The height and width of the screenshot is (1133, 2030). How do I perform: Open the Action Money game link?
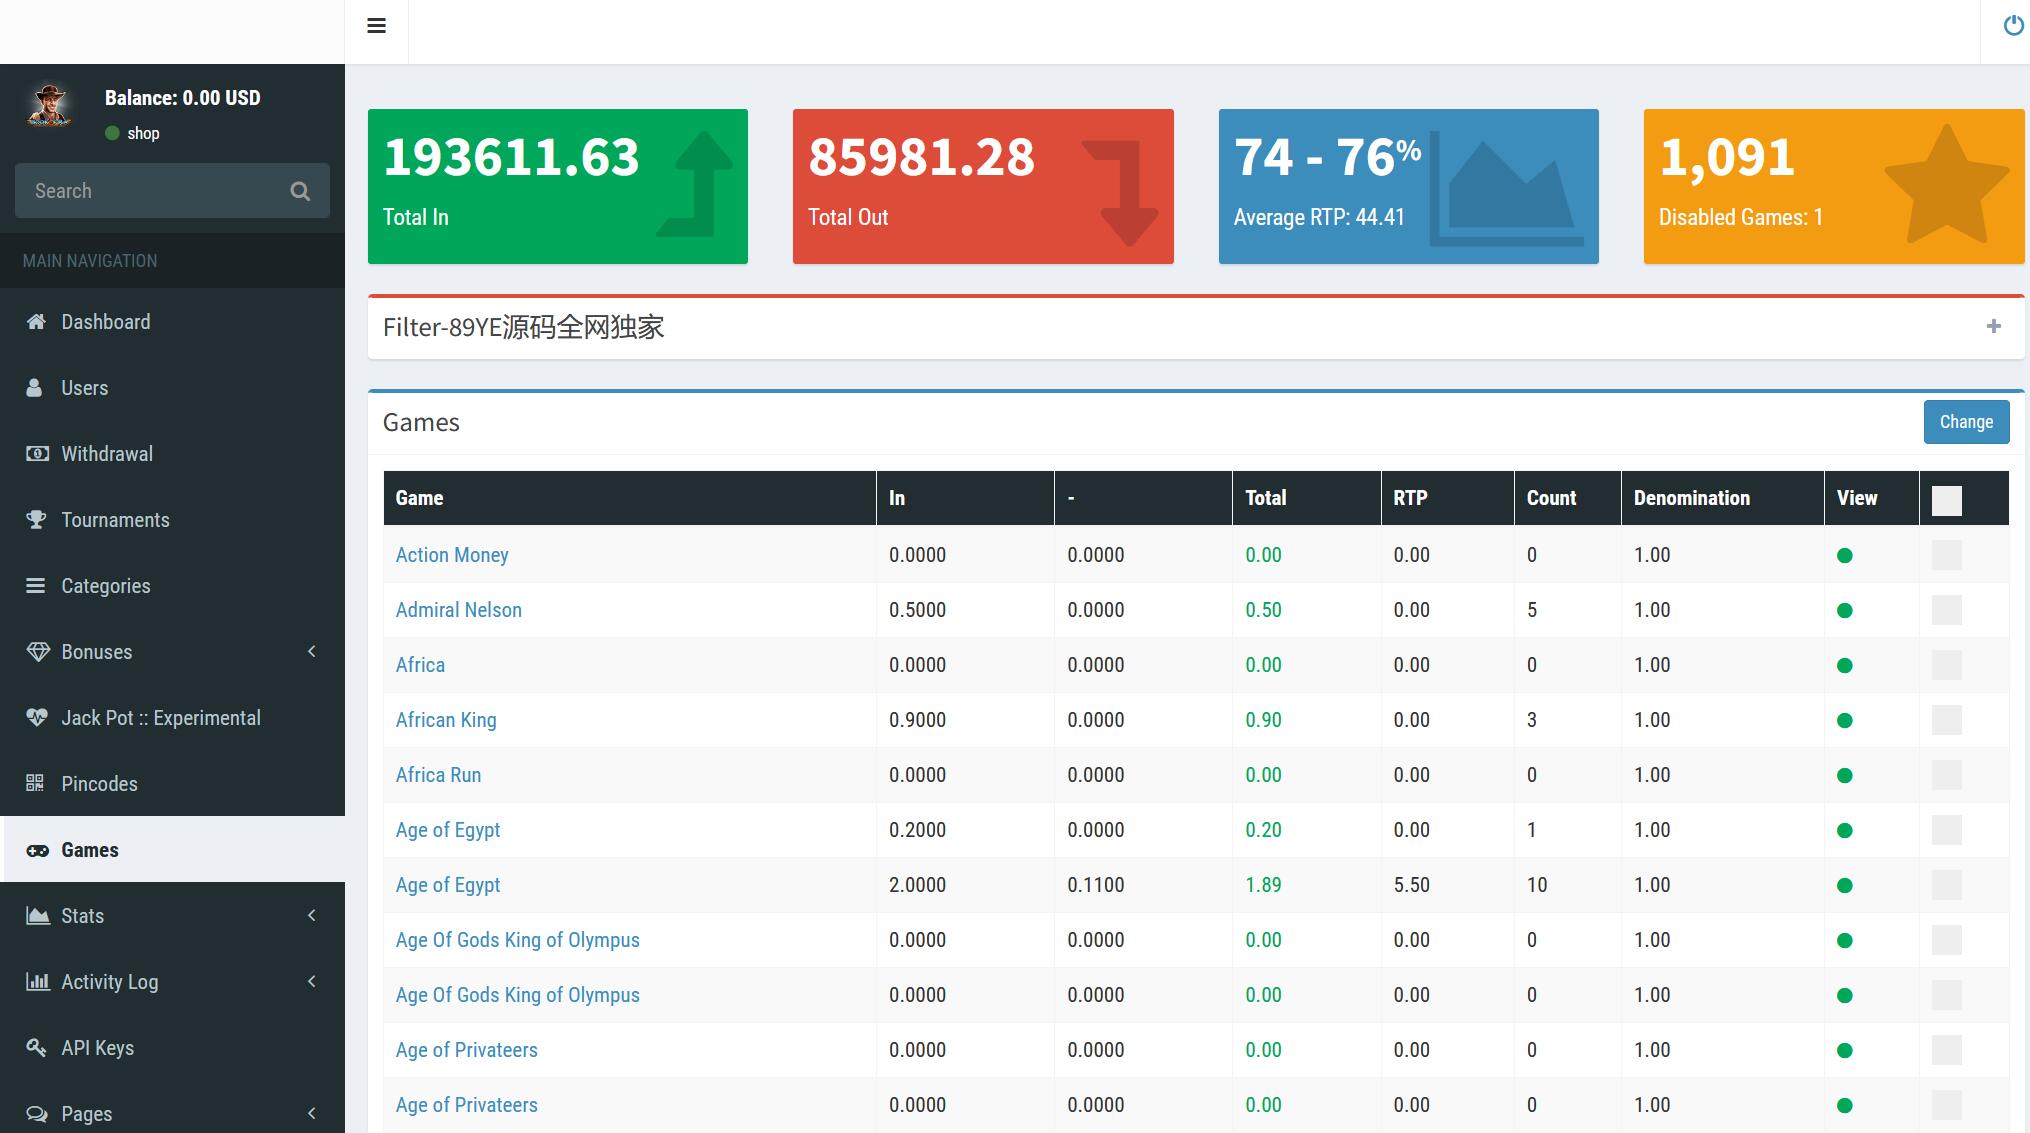pyautogui.click(x=452, y=555)
